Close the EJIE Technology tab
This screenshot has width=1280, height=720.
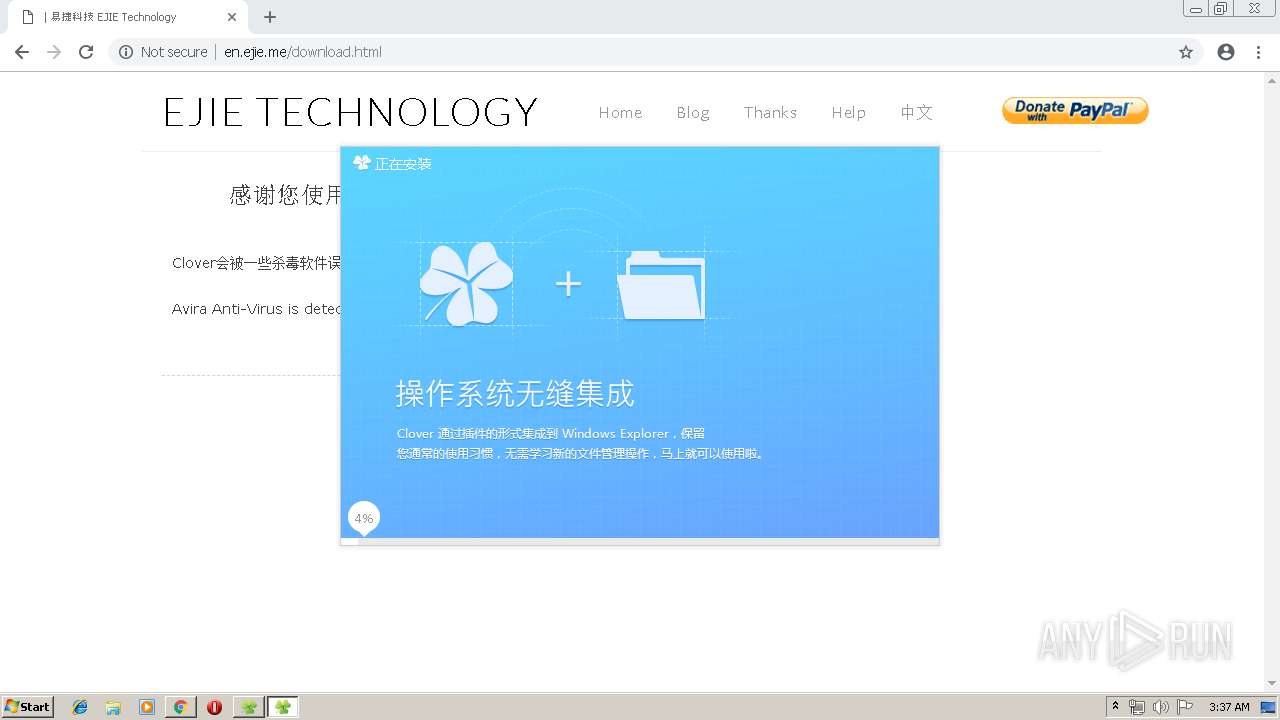232,17
